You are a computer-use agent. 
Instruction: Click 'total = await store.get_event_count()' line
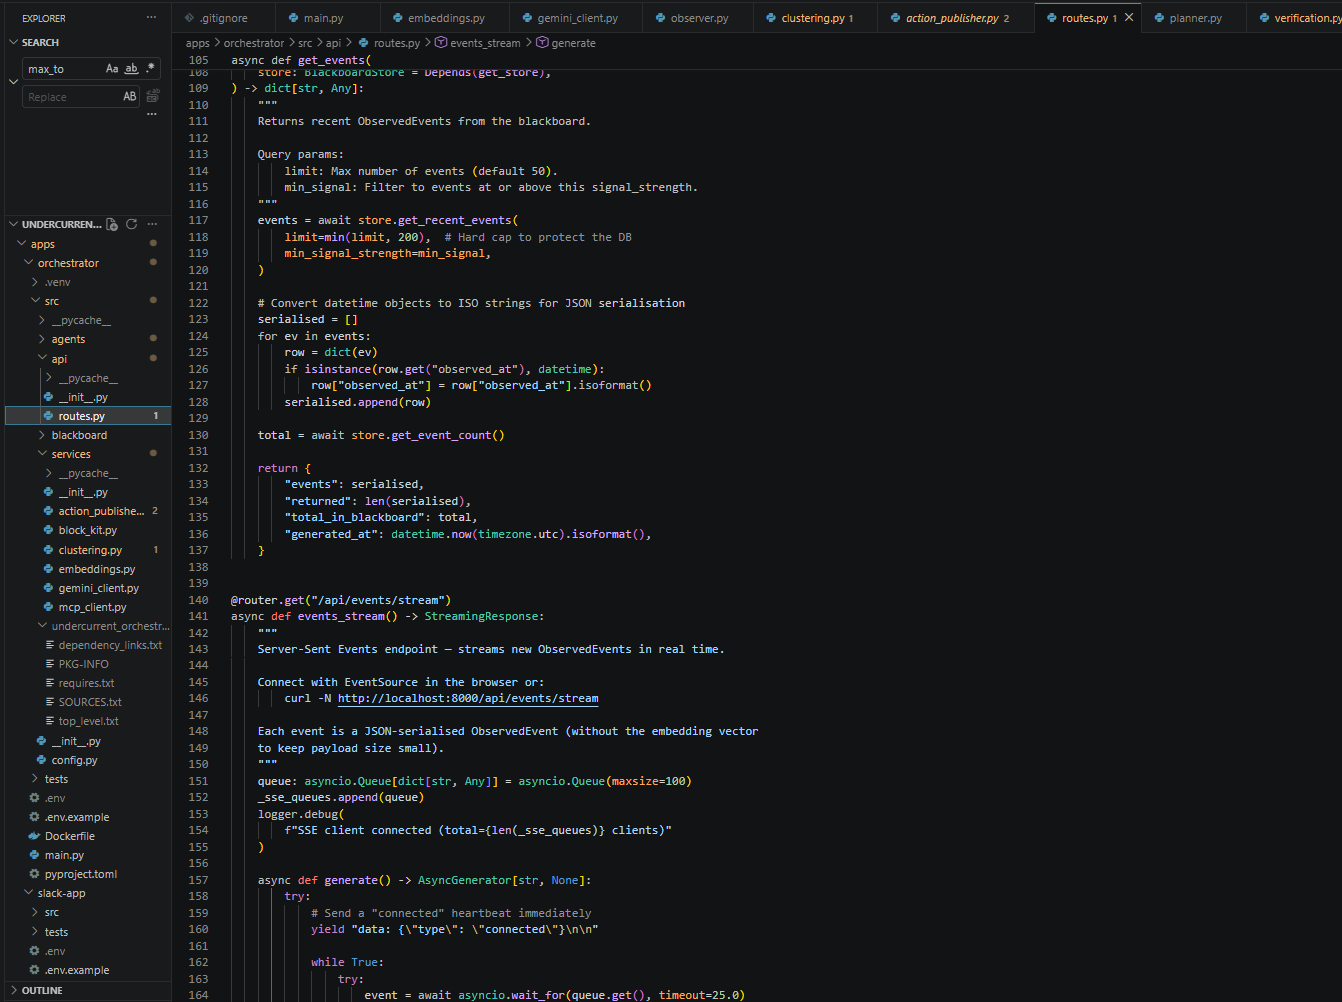[x=381, y=435]
